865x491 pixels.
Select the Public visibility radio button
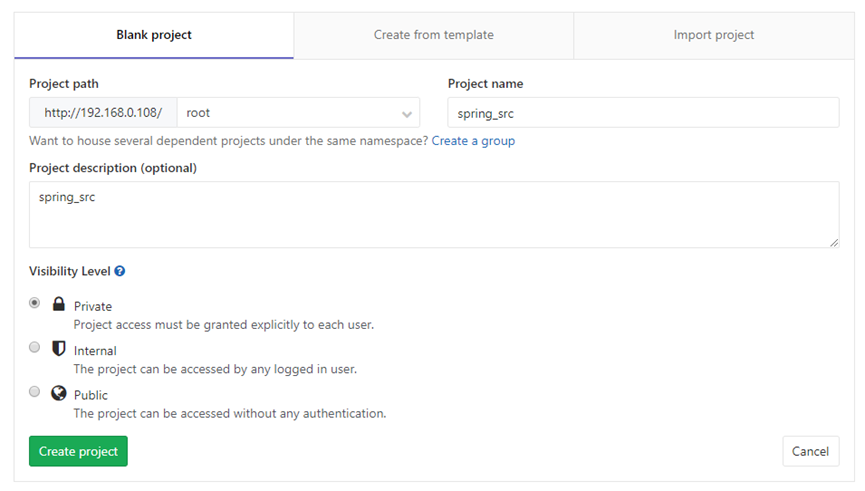(34, 392)
